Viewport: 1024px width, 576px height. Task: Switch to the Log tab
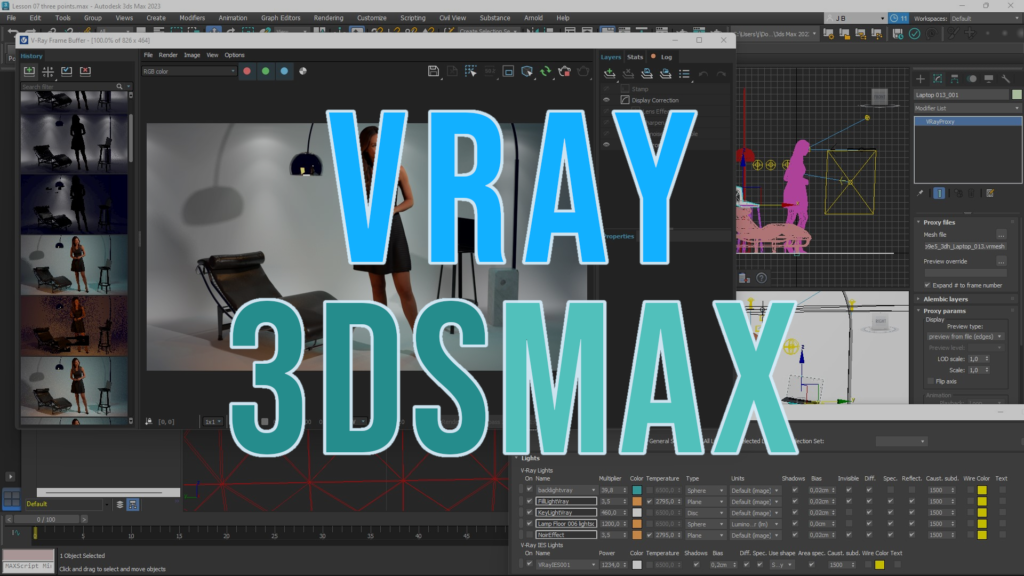click(x=666, y=57)
